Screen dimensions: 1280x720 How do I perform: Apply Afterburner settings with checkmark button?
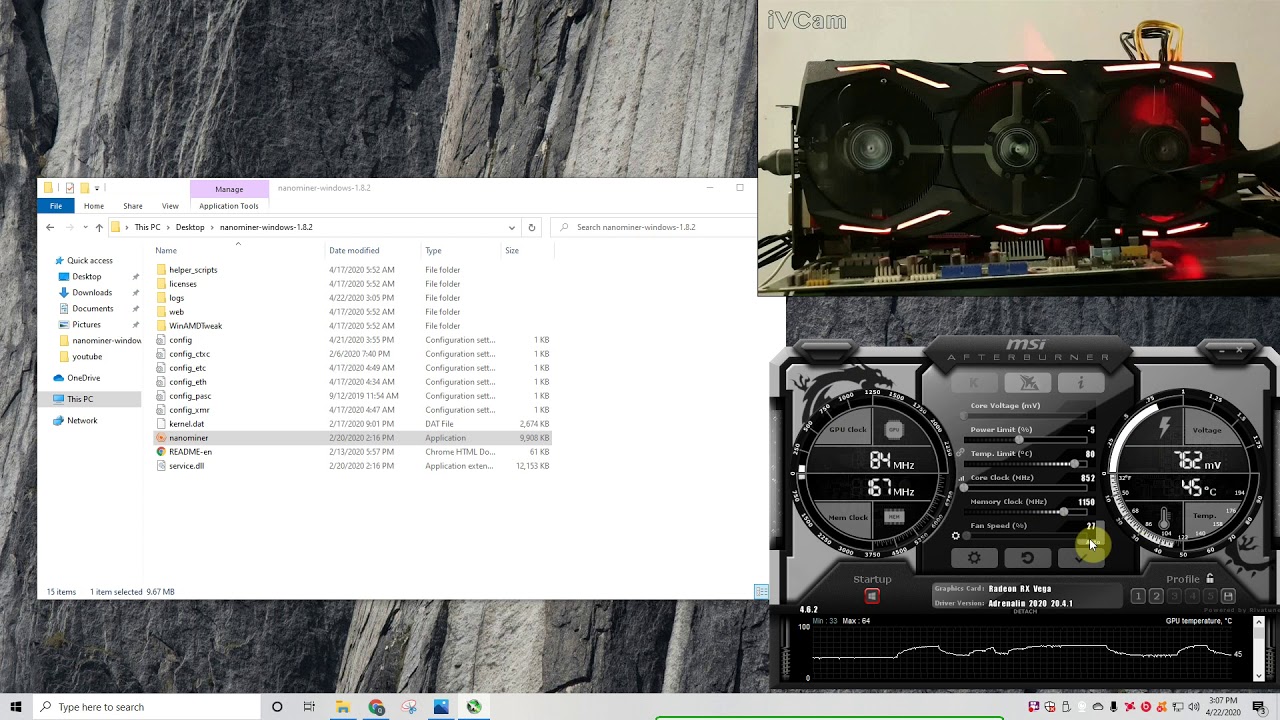(x=1080, y=557)
